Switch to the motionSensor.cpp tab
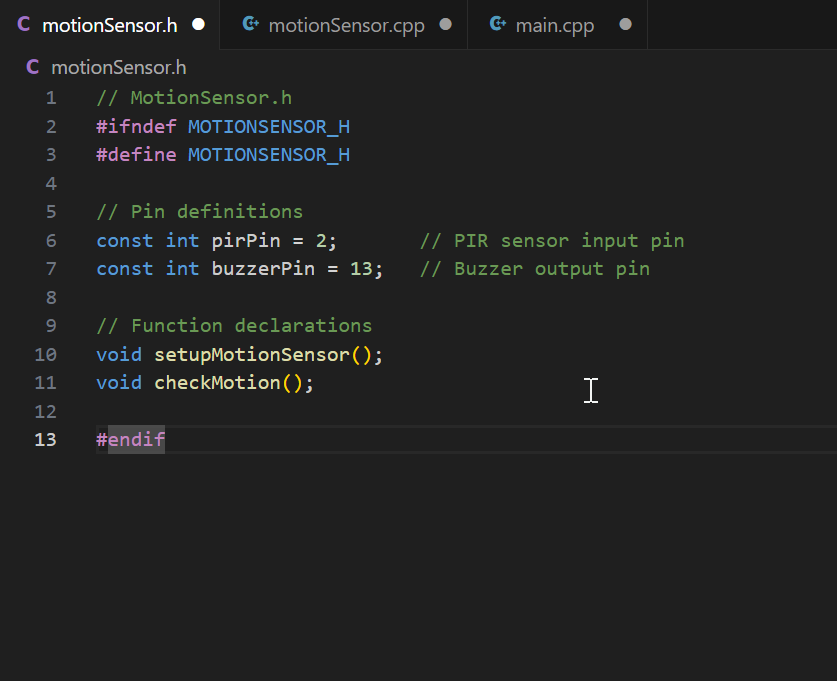The image size is (837, 681). point(346,25)
